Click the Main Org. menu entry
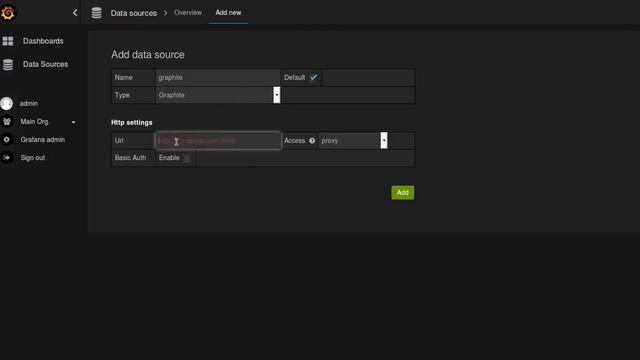Screen dimensions: 640x360 [x=34, y=122]
